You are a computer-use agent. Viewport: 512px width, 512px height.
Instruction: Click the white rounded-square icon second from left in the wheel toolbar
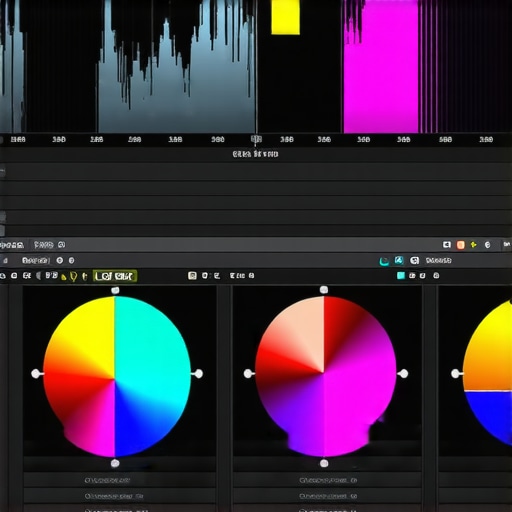pos(14,276)
